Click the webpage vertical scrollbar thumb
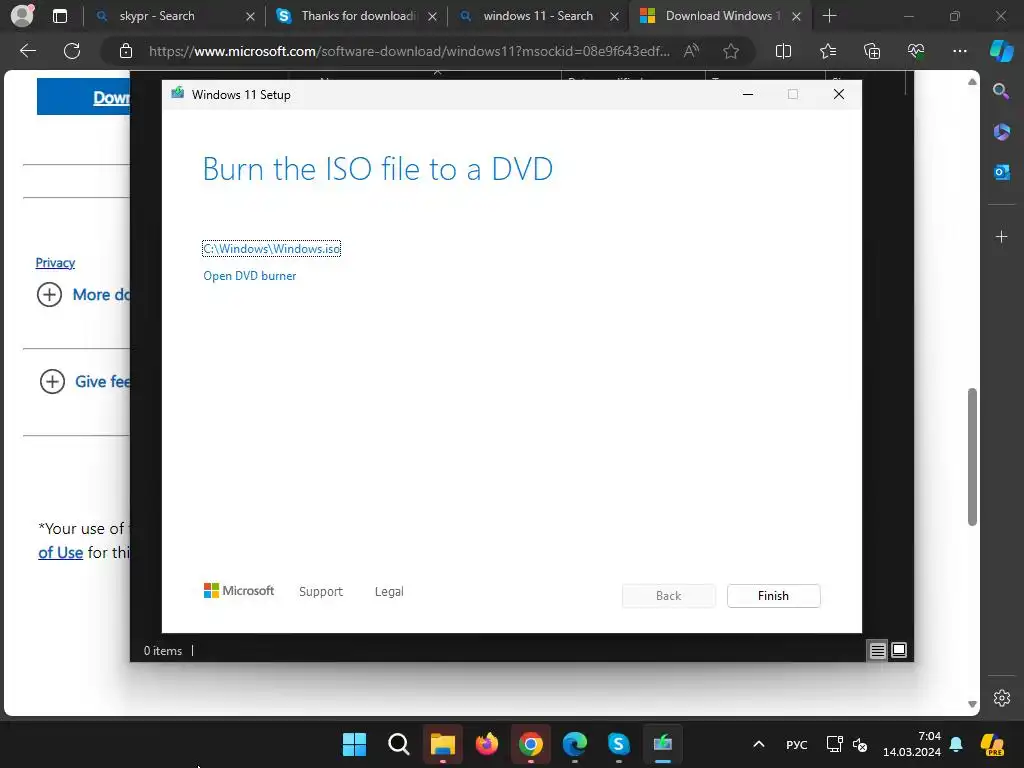The height and width of the screenshot is (768, 1024). click(972, 457)
